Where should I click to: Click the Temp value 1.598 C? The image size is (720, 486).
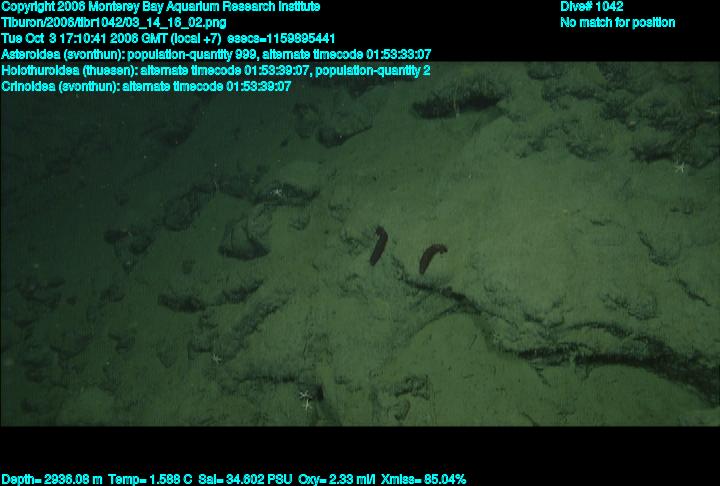pos(150,479)
